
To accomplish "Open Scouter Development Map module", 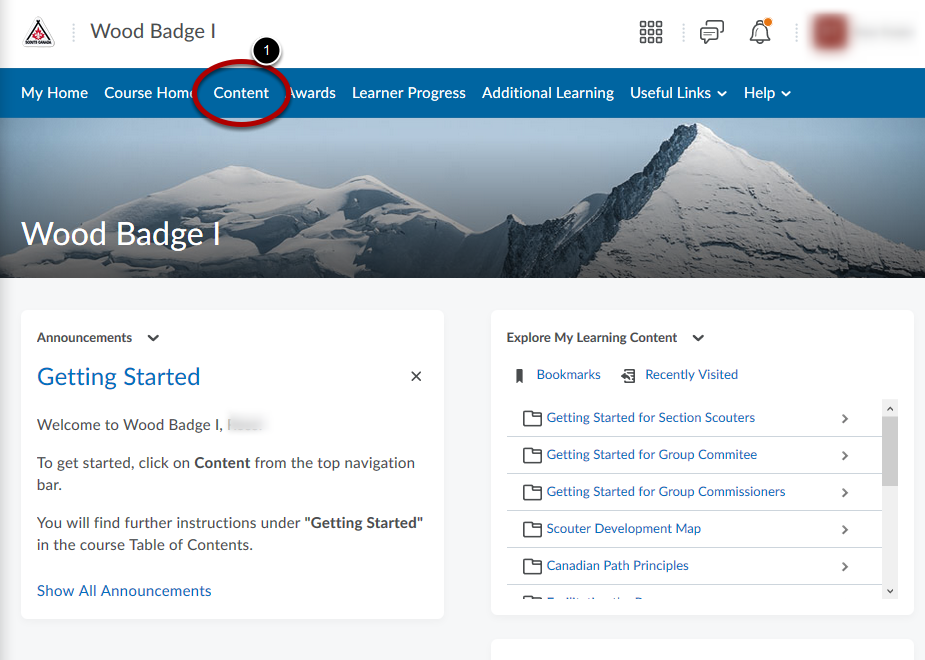I will pos(624,528).
